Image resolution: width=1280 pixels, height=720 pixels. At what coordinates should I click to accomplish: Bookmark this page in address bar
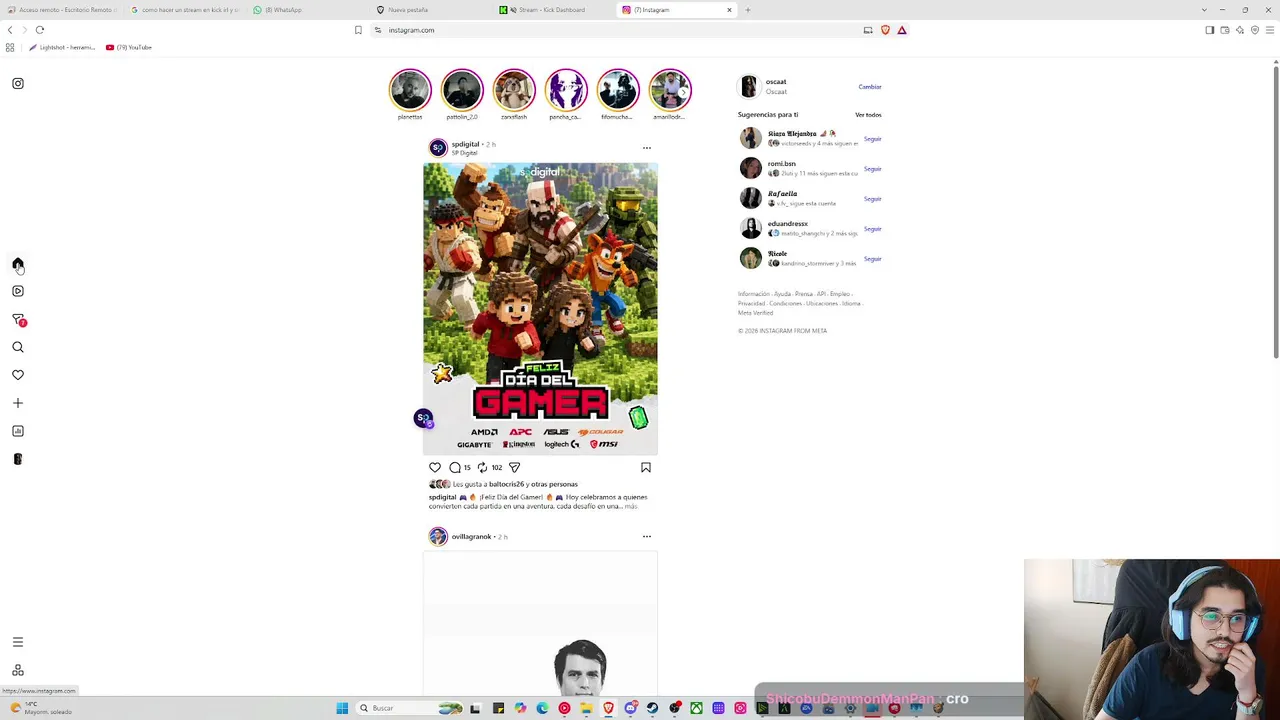[358, 30]
